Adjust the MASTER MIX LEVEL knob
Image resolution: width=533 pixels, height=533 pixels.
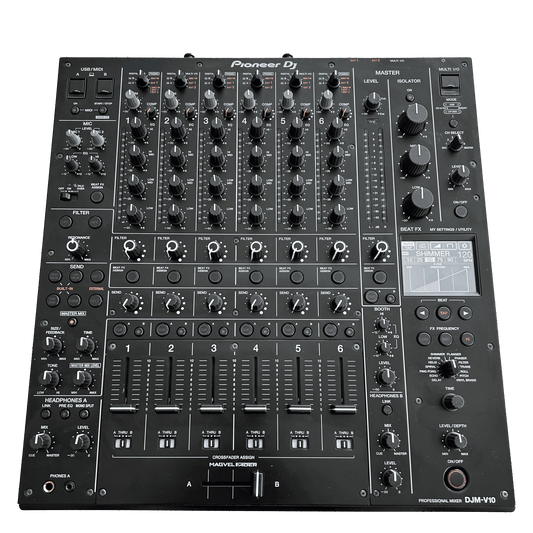[83, 378]
